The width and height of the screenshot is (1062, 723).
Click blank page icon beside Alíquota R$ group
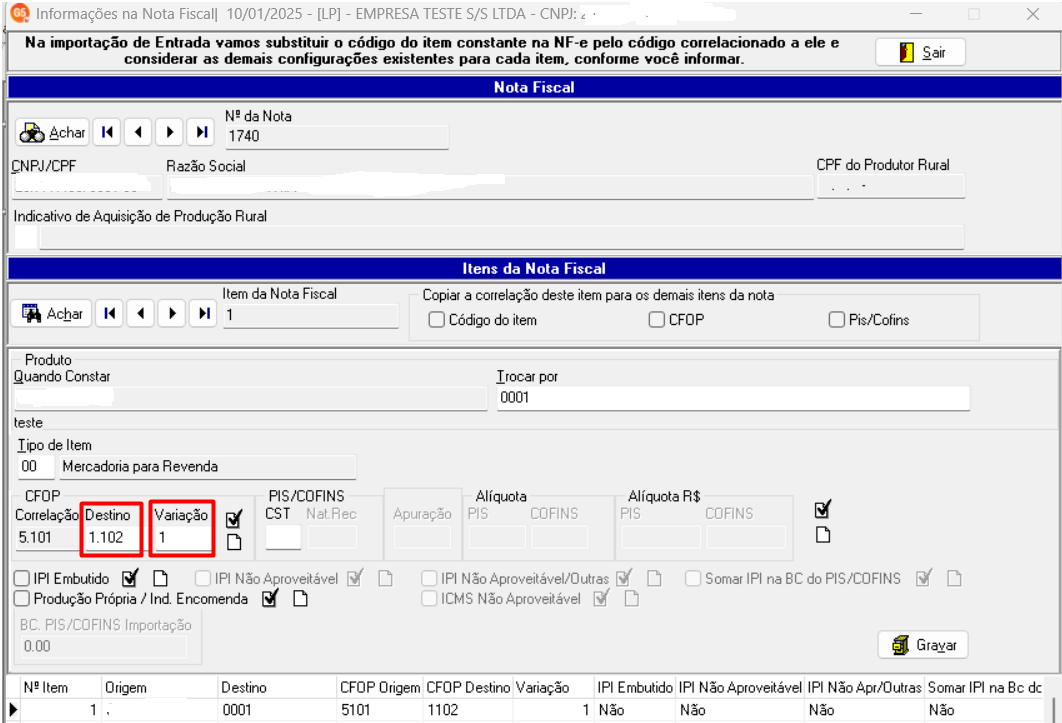tap(823, 535)
